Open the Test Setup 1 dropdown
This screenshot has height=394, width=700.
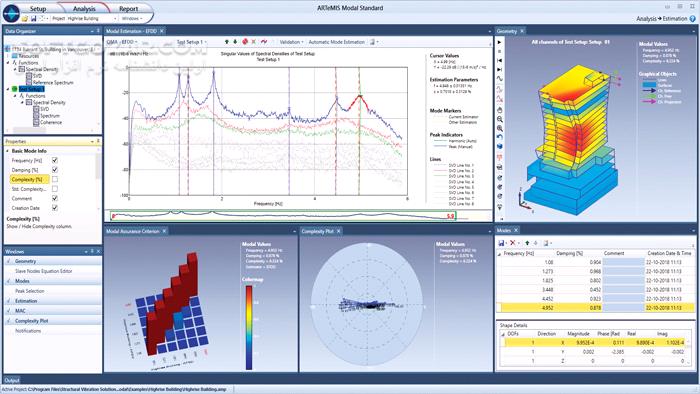coord(192,42)
